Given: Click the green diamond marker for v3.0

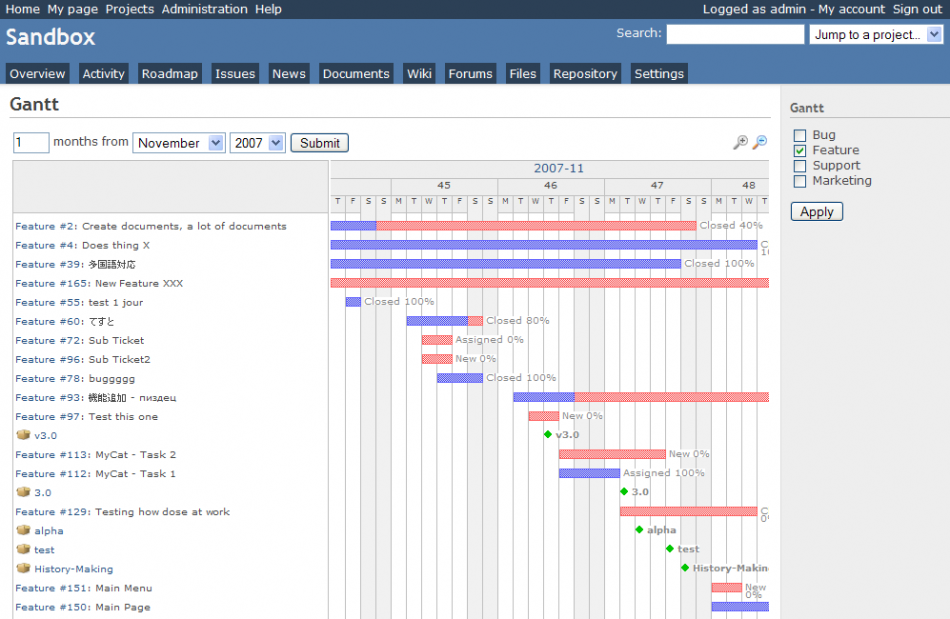Looking at the screenshot, I should 548,434.
